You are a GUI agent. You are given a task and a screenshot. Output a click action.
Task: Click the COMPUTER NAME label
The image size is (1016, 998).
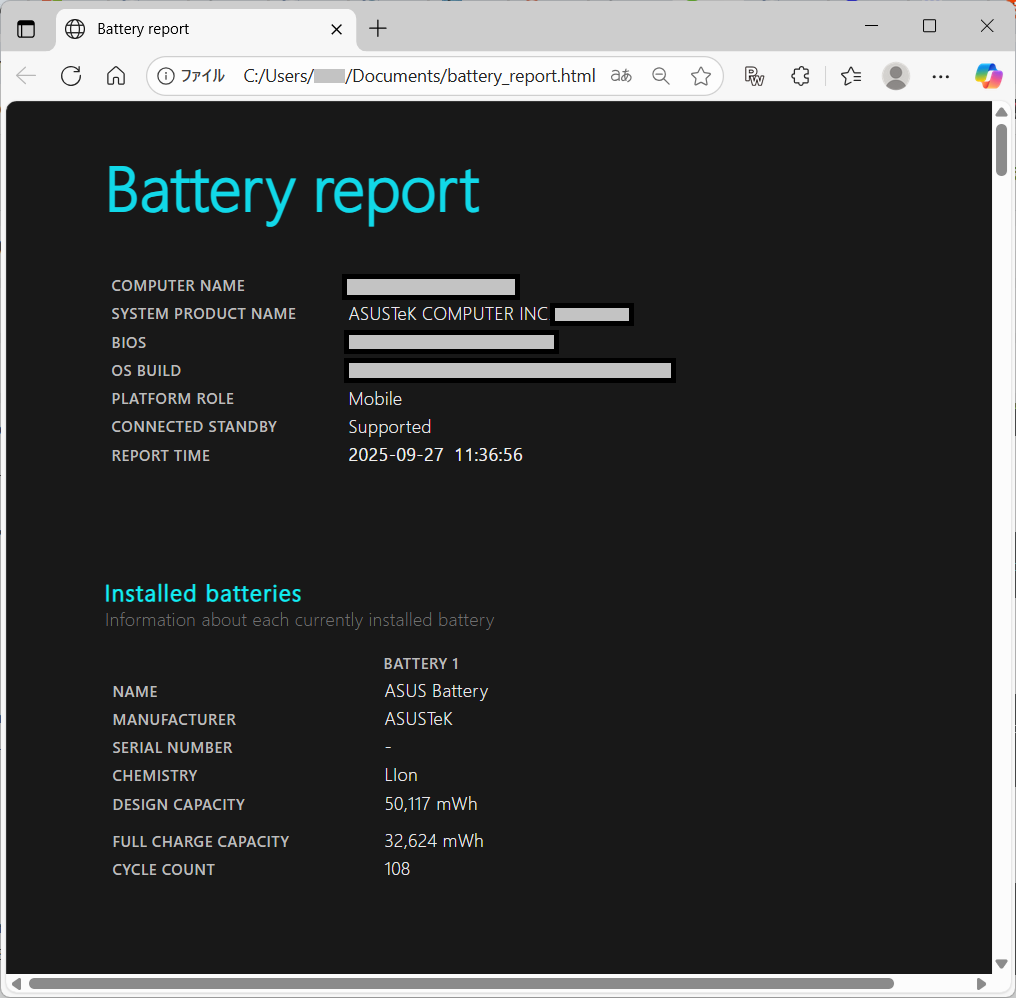[x=178, y=286]
